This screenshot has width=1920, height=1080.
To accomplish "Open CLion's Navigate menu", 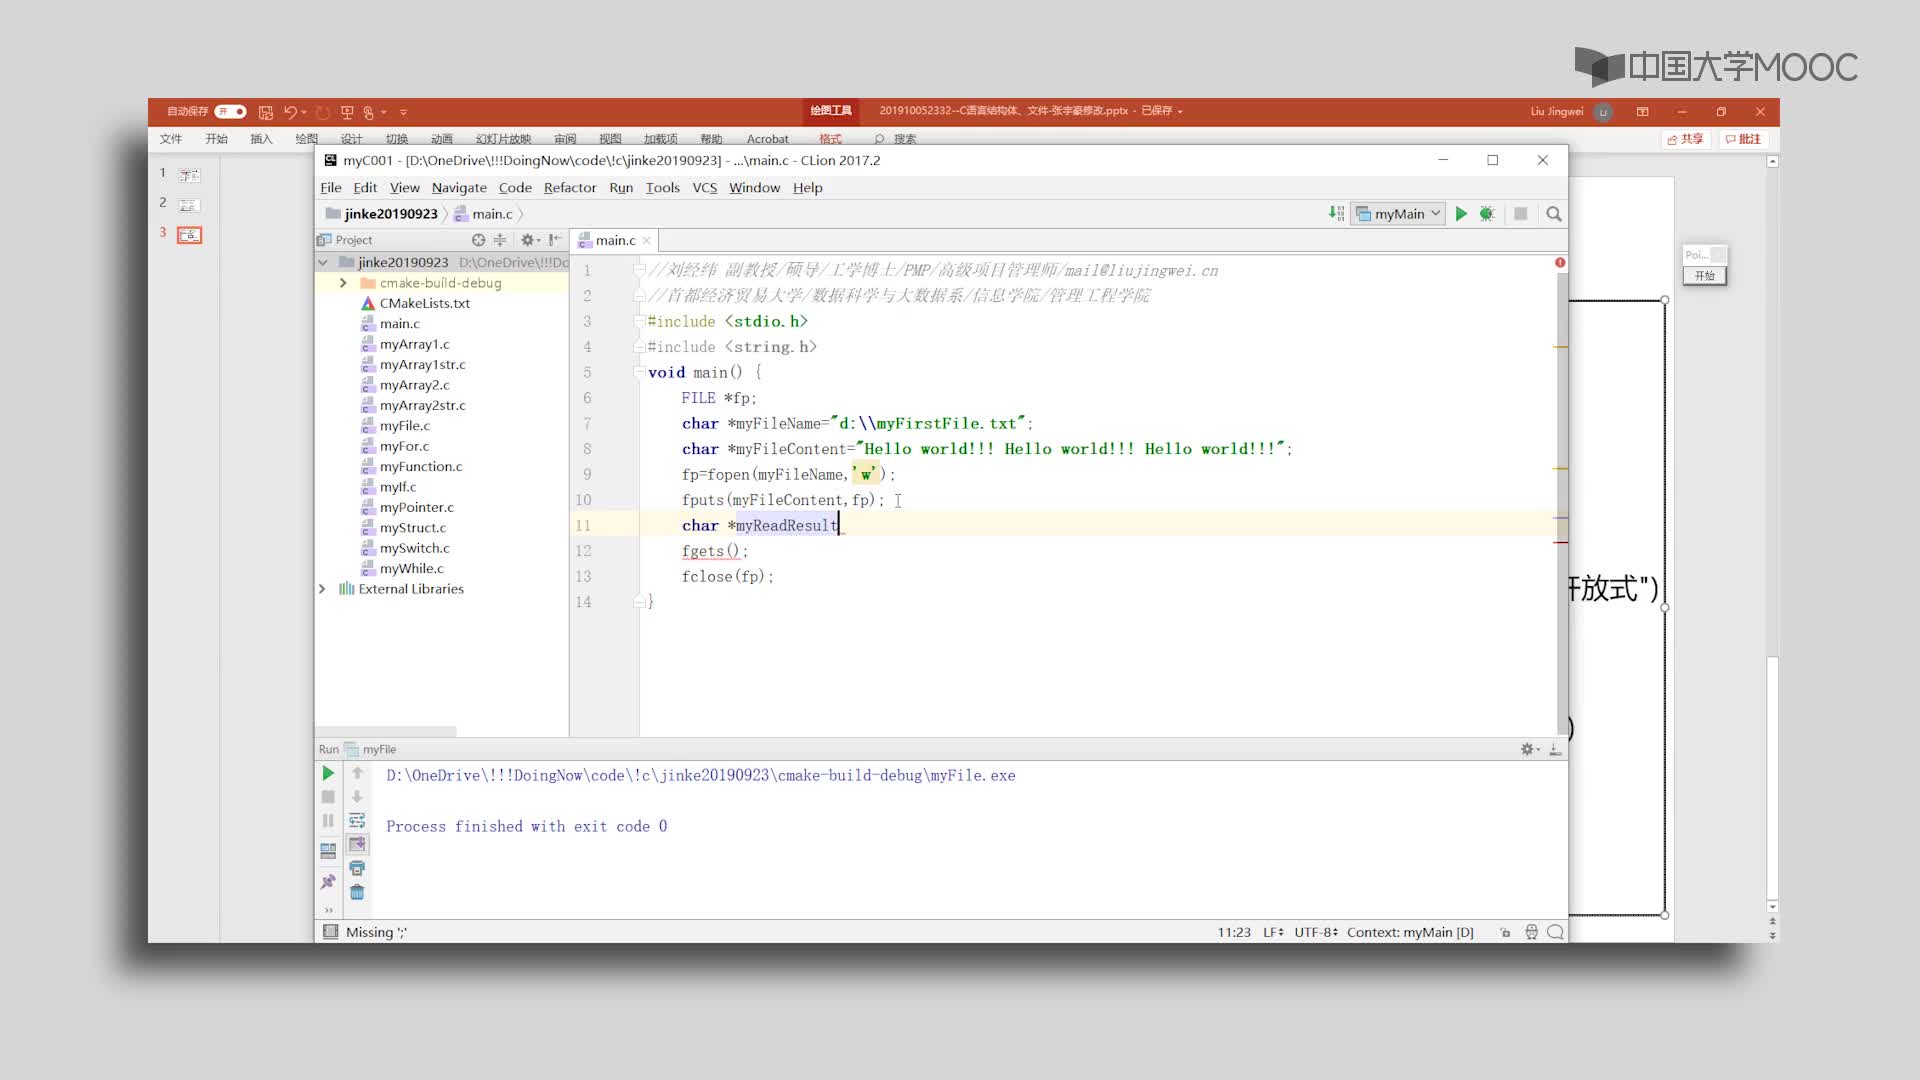I will coord(459,188).
